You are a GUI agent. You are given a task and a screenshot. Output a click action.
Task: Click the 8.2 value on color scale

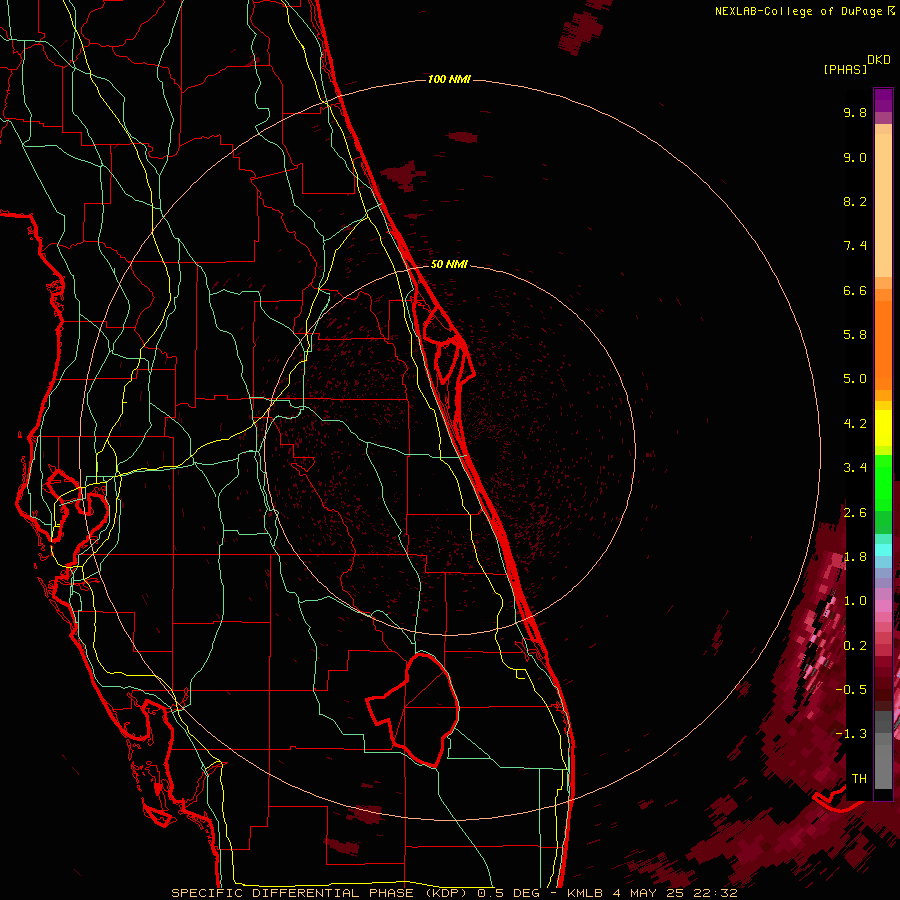point(855,201)
